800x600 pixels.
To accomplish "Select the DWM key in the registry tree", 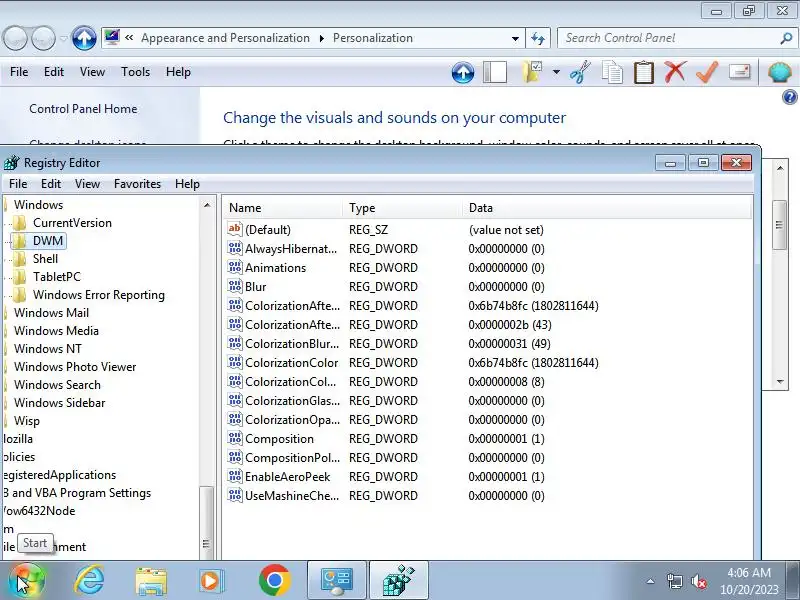I will pyautogui.click(x=48, y=241).
